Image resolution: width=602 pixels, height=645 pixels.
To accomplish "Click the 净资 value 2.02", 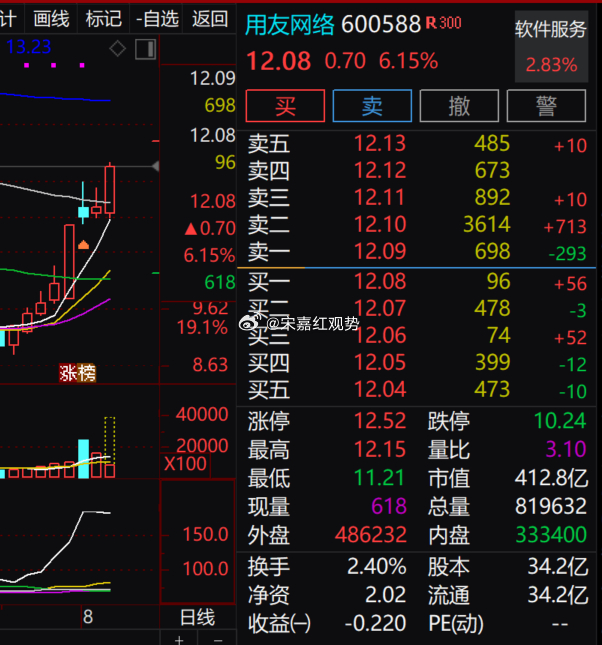I will (x=386, y=595).
